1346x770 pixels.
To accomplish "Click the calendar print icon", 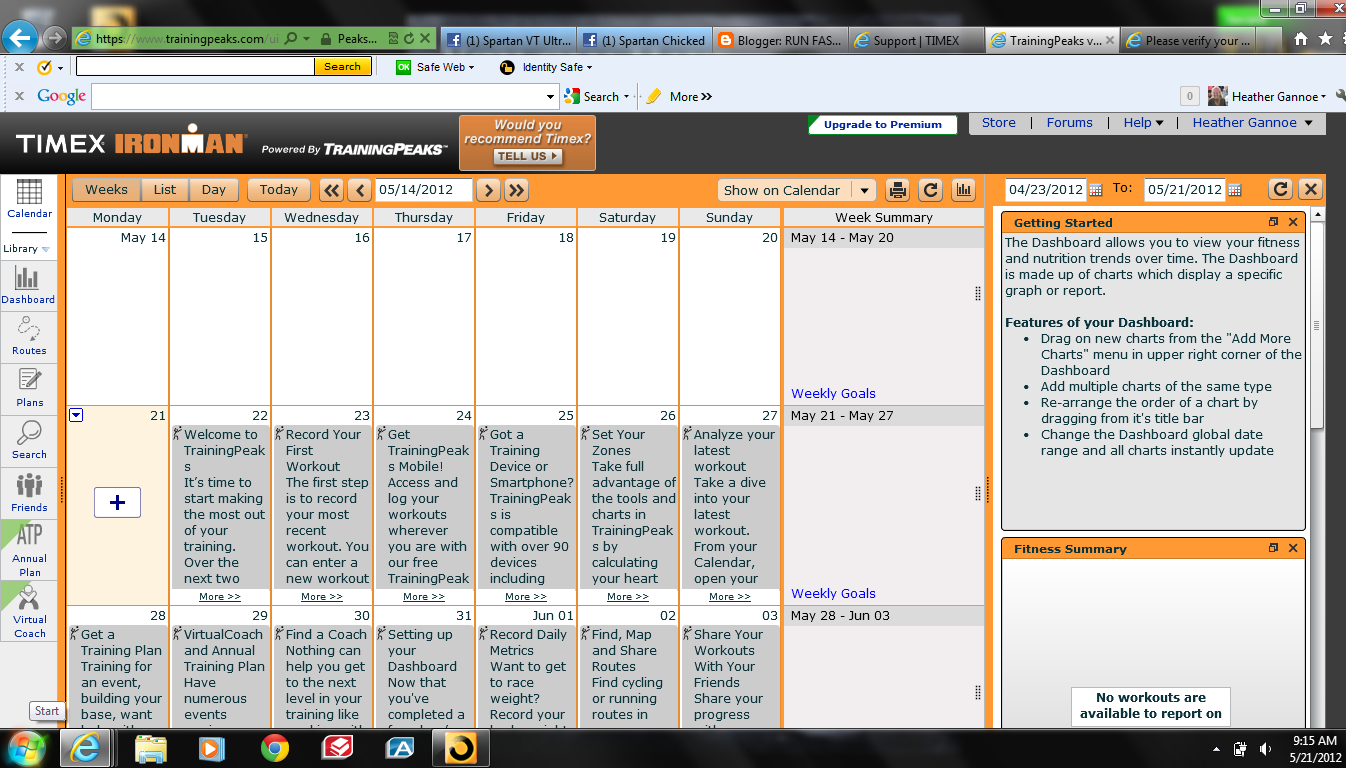I will (x=898, y=190).
